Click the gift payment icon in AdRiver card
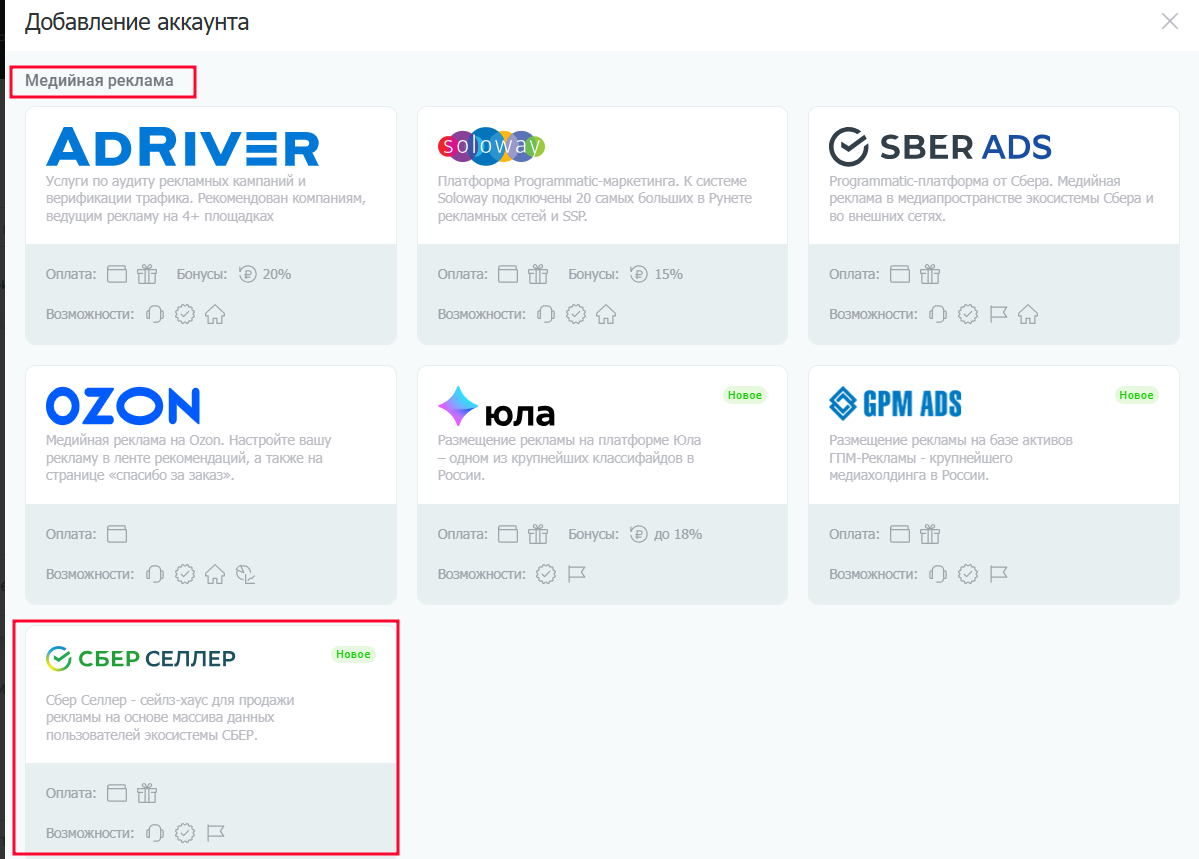 point(147,274)
